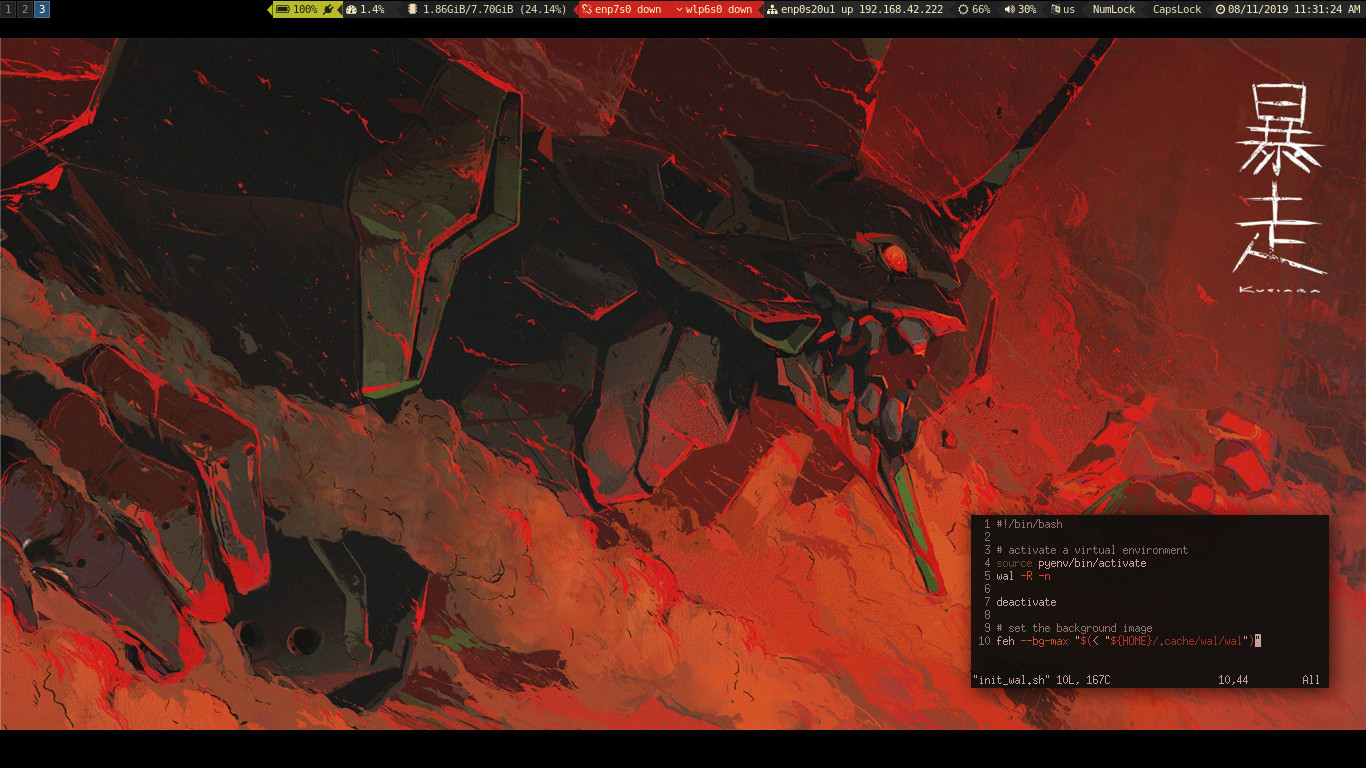Click the "init_wal.sh" filename in vim status line
The width and height of the screenshot is (1366, 768).
point(1011,680)
